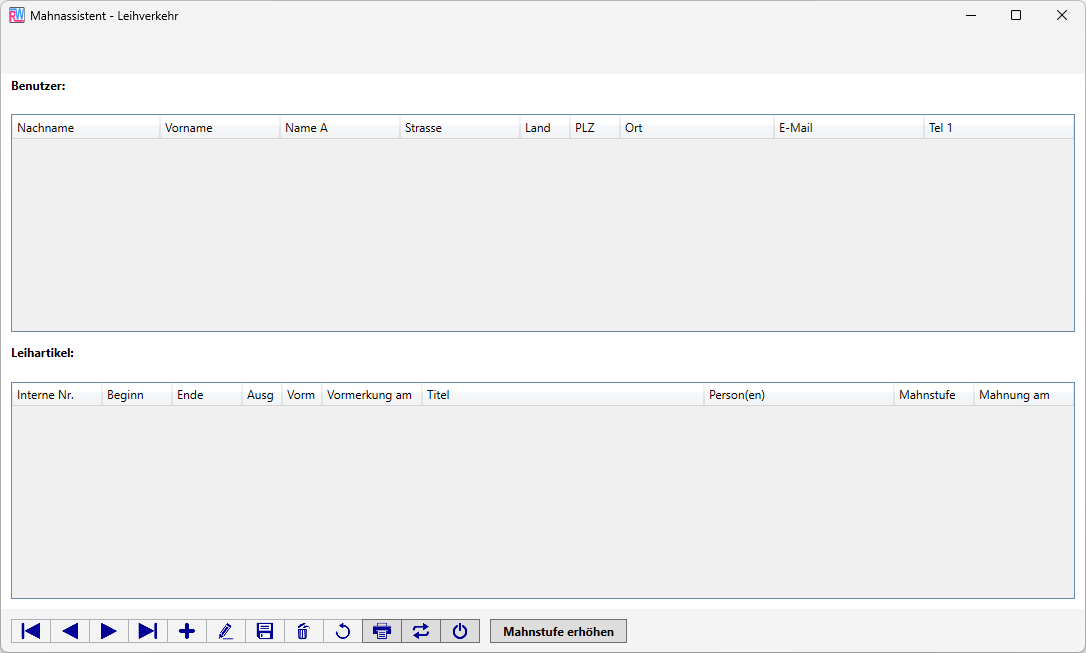The width and height of the screenshot is (1086, 653).
Task: Click the PLZ column header
Action: [x=595, y=127]
